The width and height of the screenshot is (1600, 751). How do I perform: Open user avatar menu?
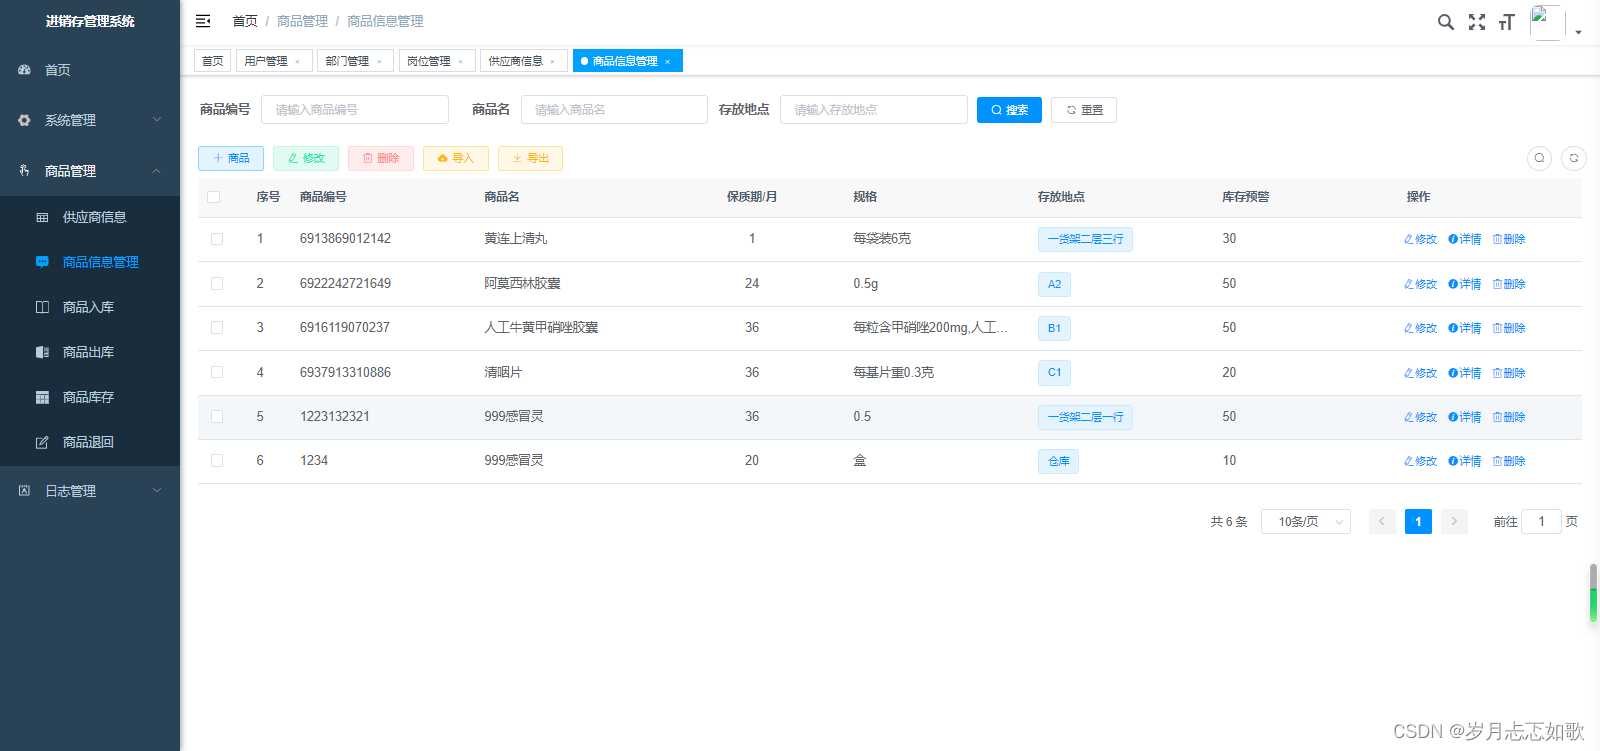1547,22
